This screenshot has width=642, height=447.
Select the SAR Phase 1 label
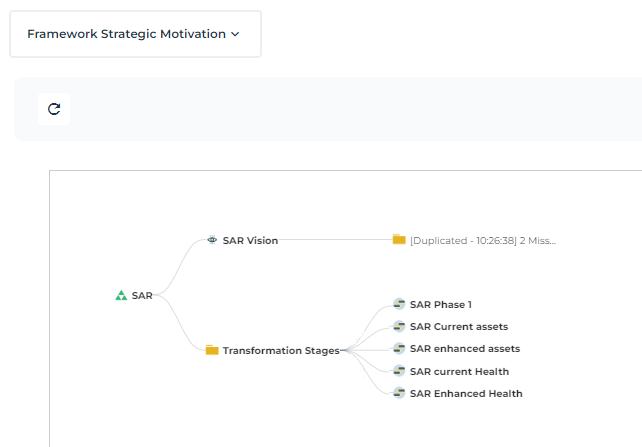pos(440,304)
